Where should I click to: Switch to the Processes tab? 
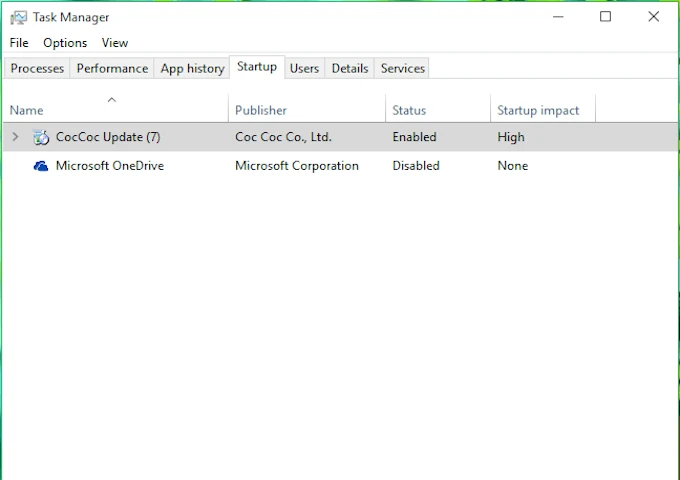[x=37, y=69]
